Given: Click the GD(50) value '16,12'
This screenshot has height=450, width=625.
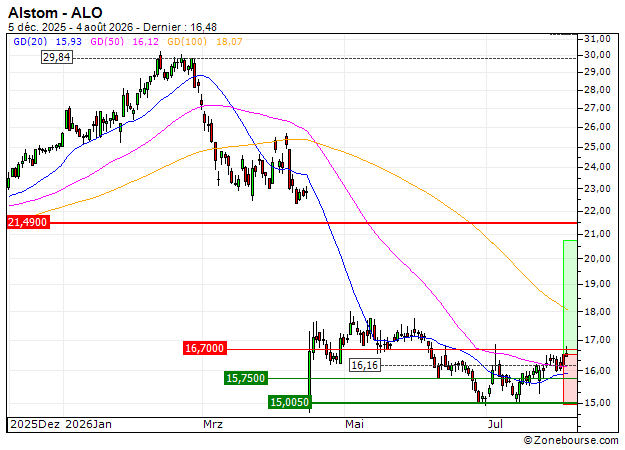Looking at the screenshot, I should [145, 41].
